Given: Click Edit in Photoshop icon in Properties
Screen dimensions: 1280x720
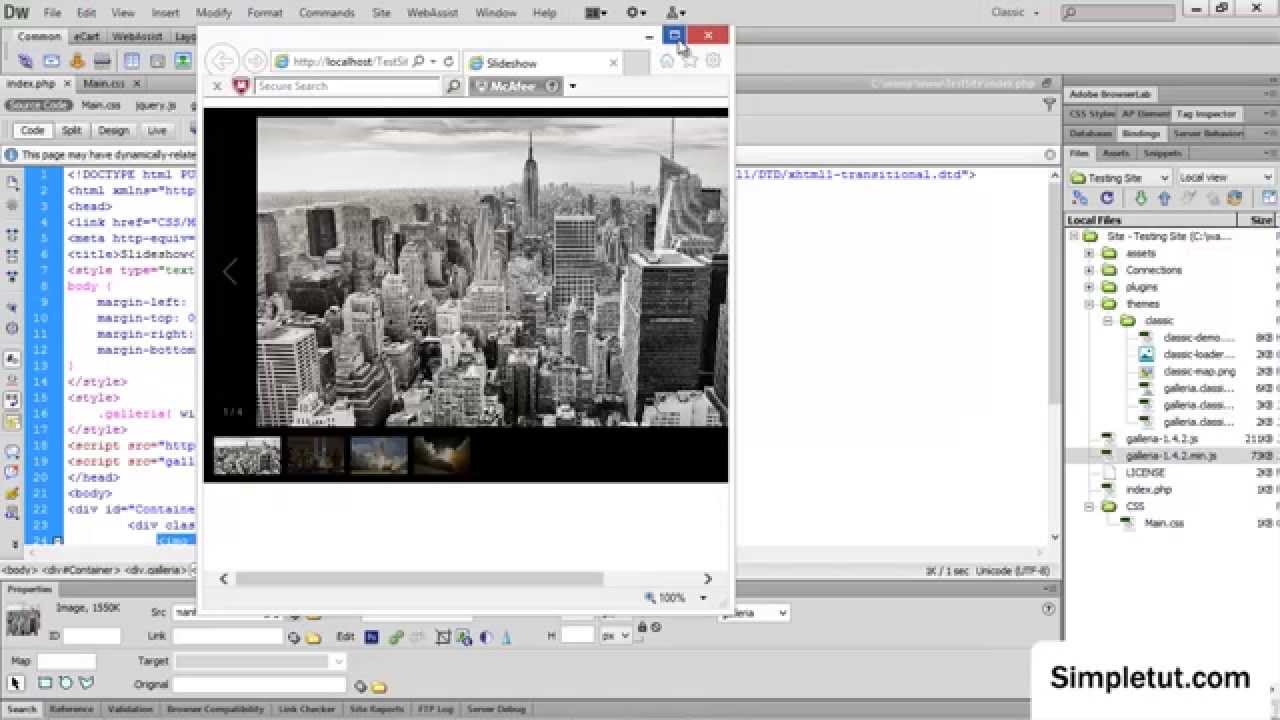Looking at the screenshot, I should 372,636.
